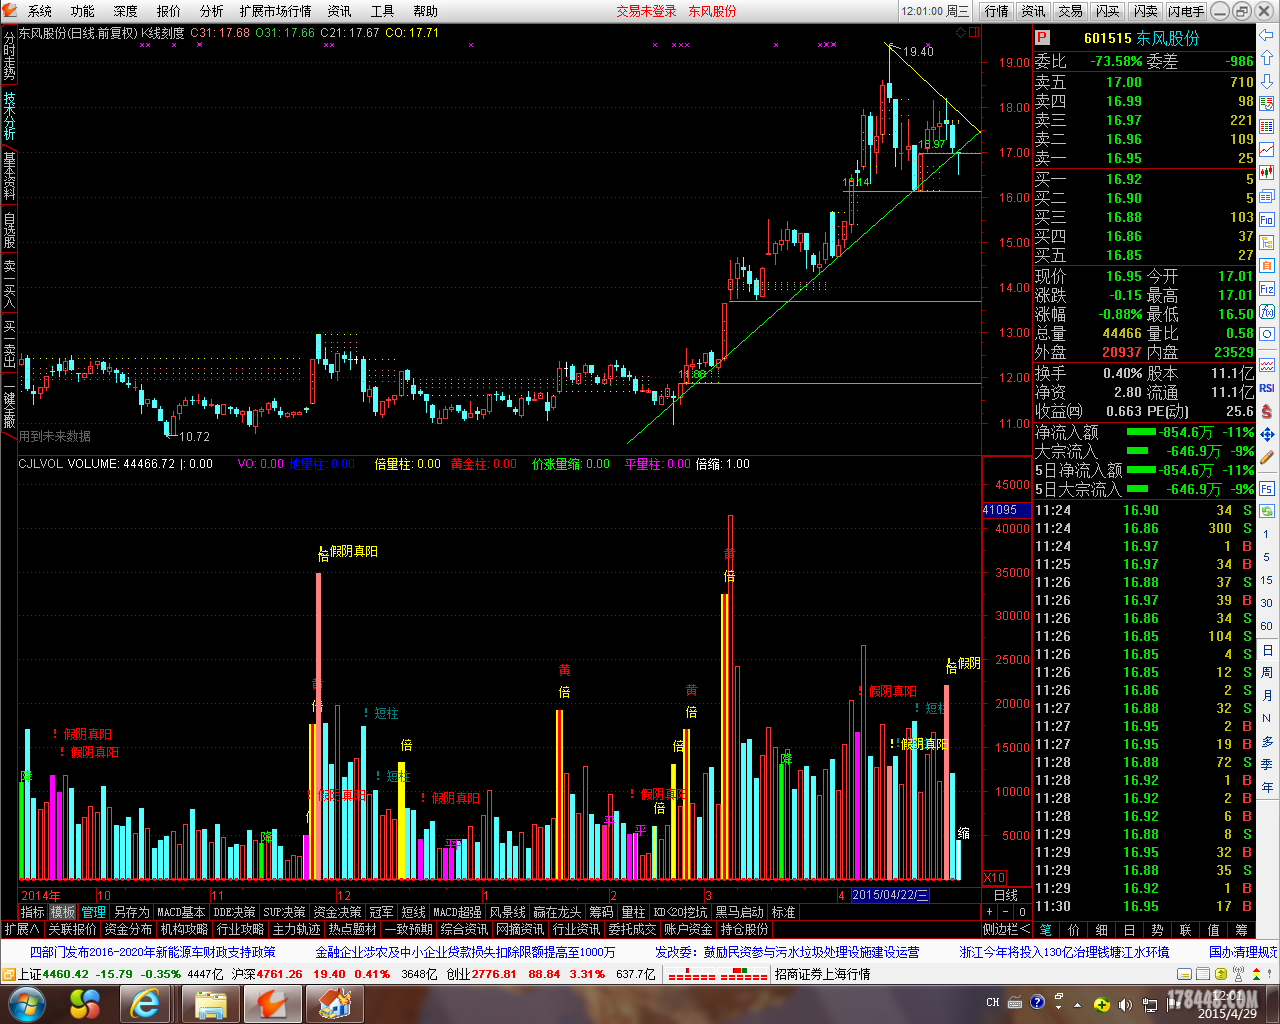This screenshot has width=1280, height=1024.
Task: Switch to 30-minute period
Action: pos(1267,603)
